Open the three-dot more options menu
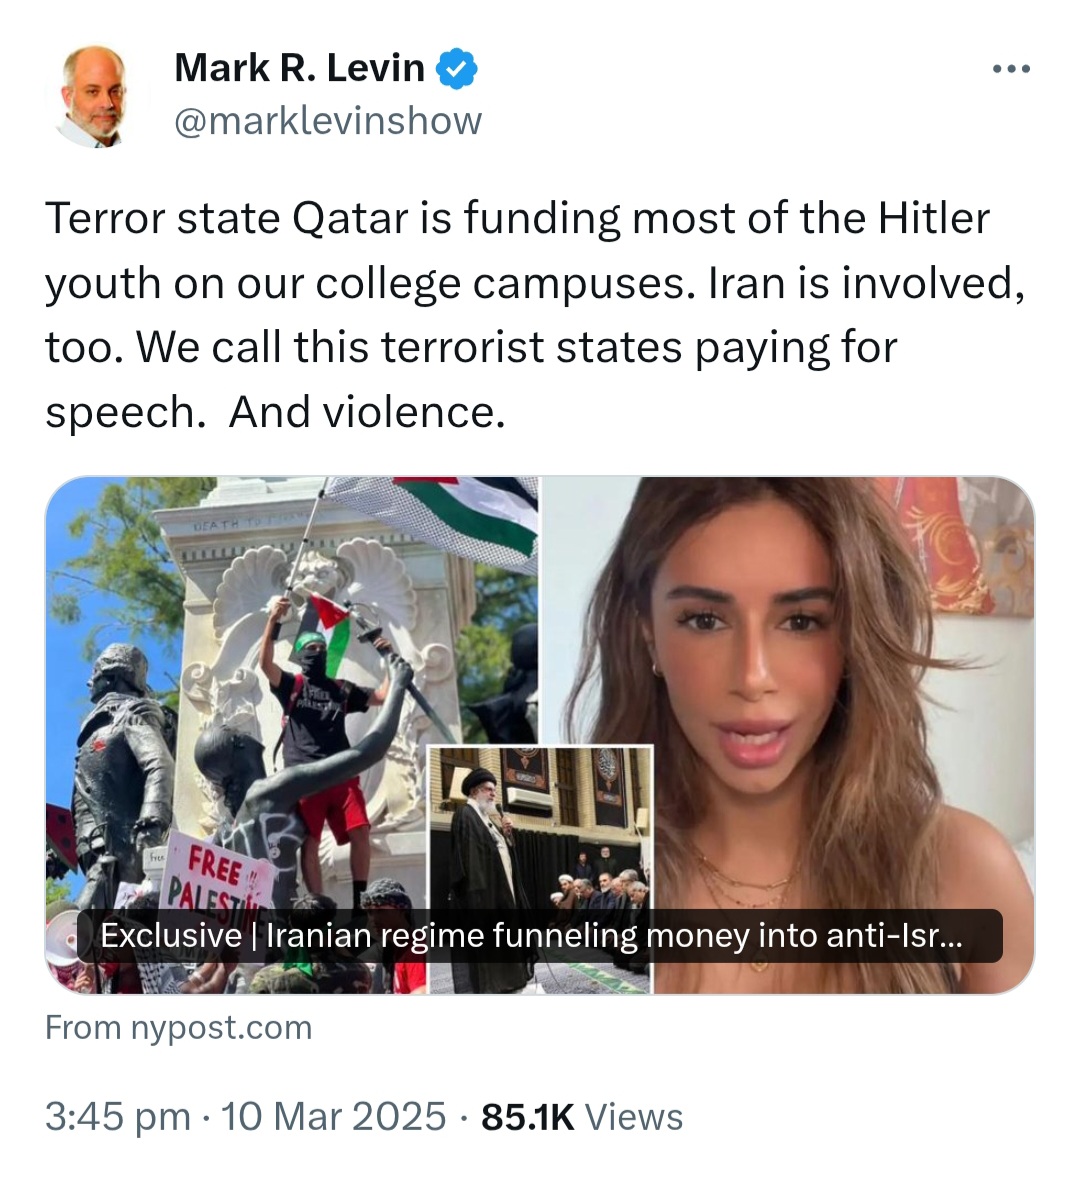1080x1179 pixels. pyautogui.click(x=1011, y=69)
